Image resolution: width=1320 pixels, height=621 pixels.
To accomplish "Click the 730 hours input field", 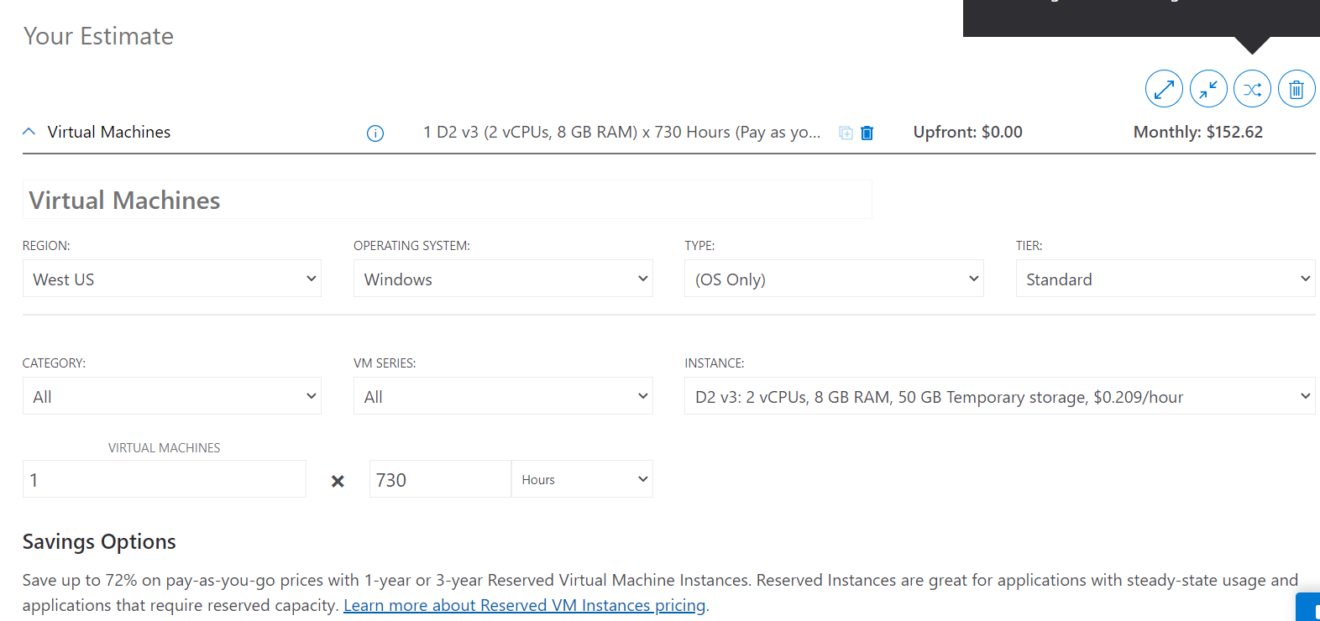I will (439, 479).
